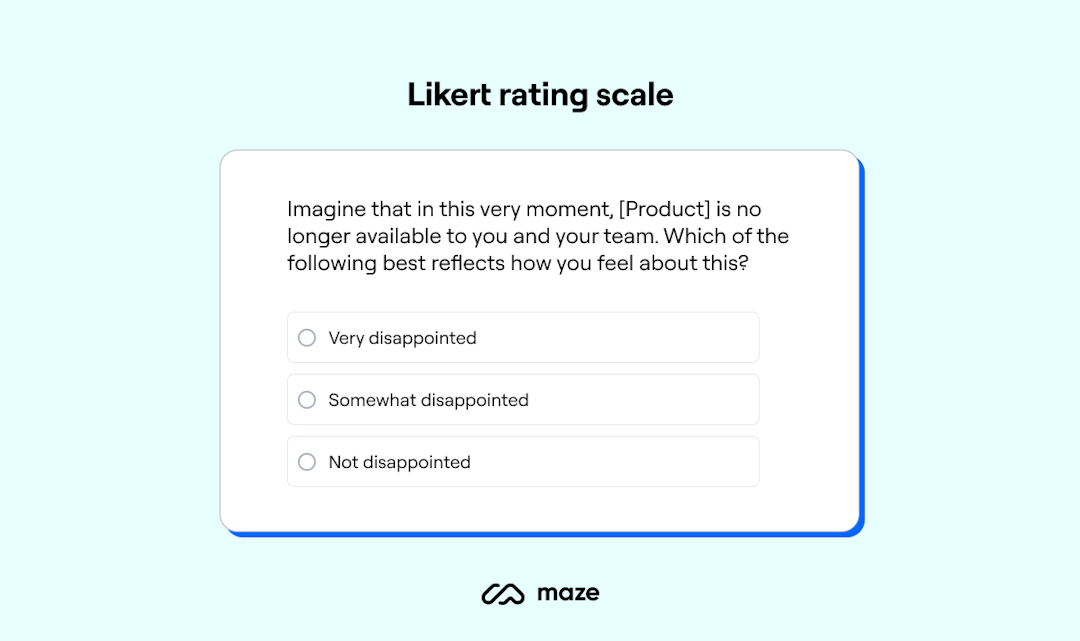Click the mountain-shaped Maze brand symbol

coord(505,592)
